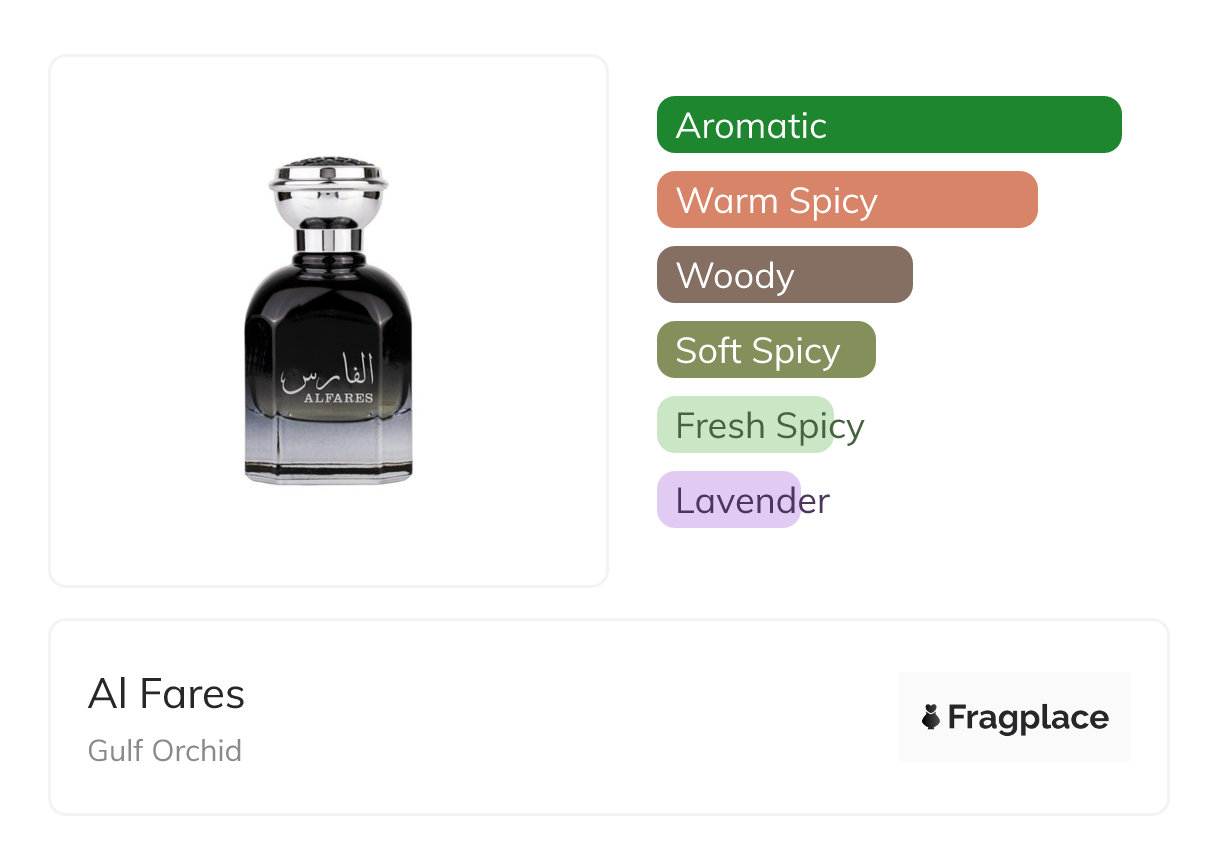The width and height of the screenshot is (1218, 864).
Task: Open the Gulf Orchid brand link
Action: (165, 750)
